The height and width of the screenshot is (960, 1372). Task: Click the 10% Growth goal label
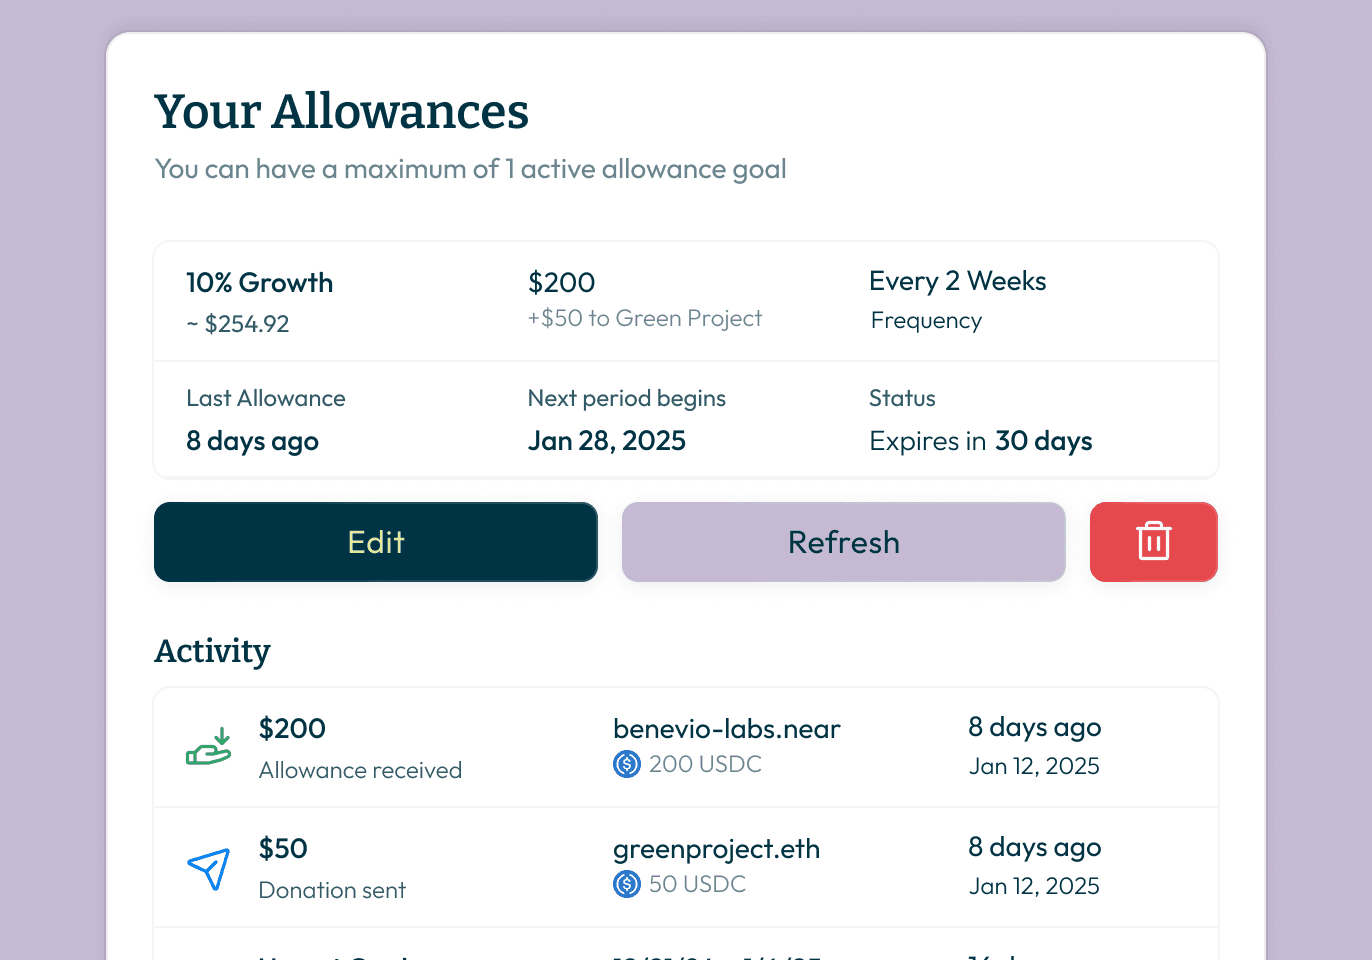(x=260, y=283)
